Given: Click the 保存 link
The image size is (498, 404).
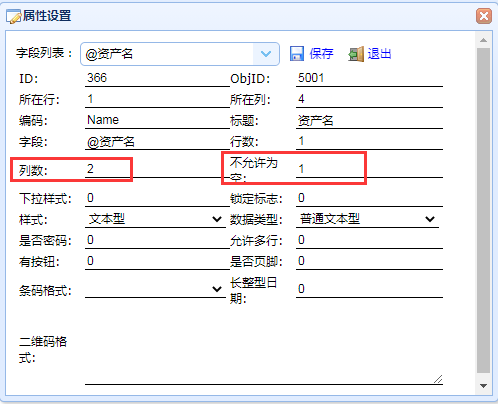Looking at the screenshot, I should pyautogui.click(x=321, y=54).
